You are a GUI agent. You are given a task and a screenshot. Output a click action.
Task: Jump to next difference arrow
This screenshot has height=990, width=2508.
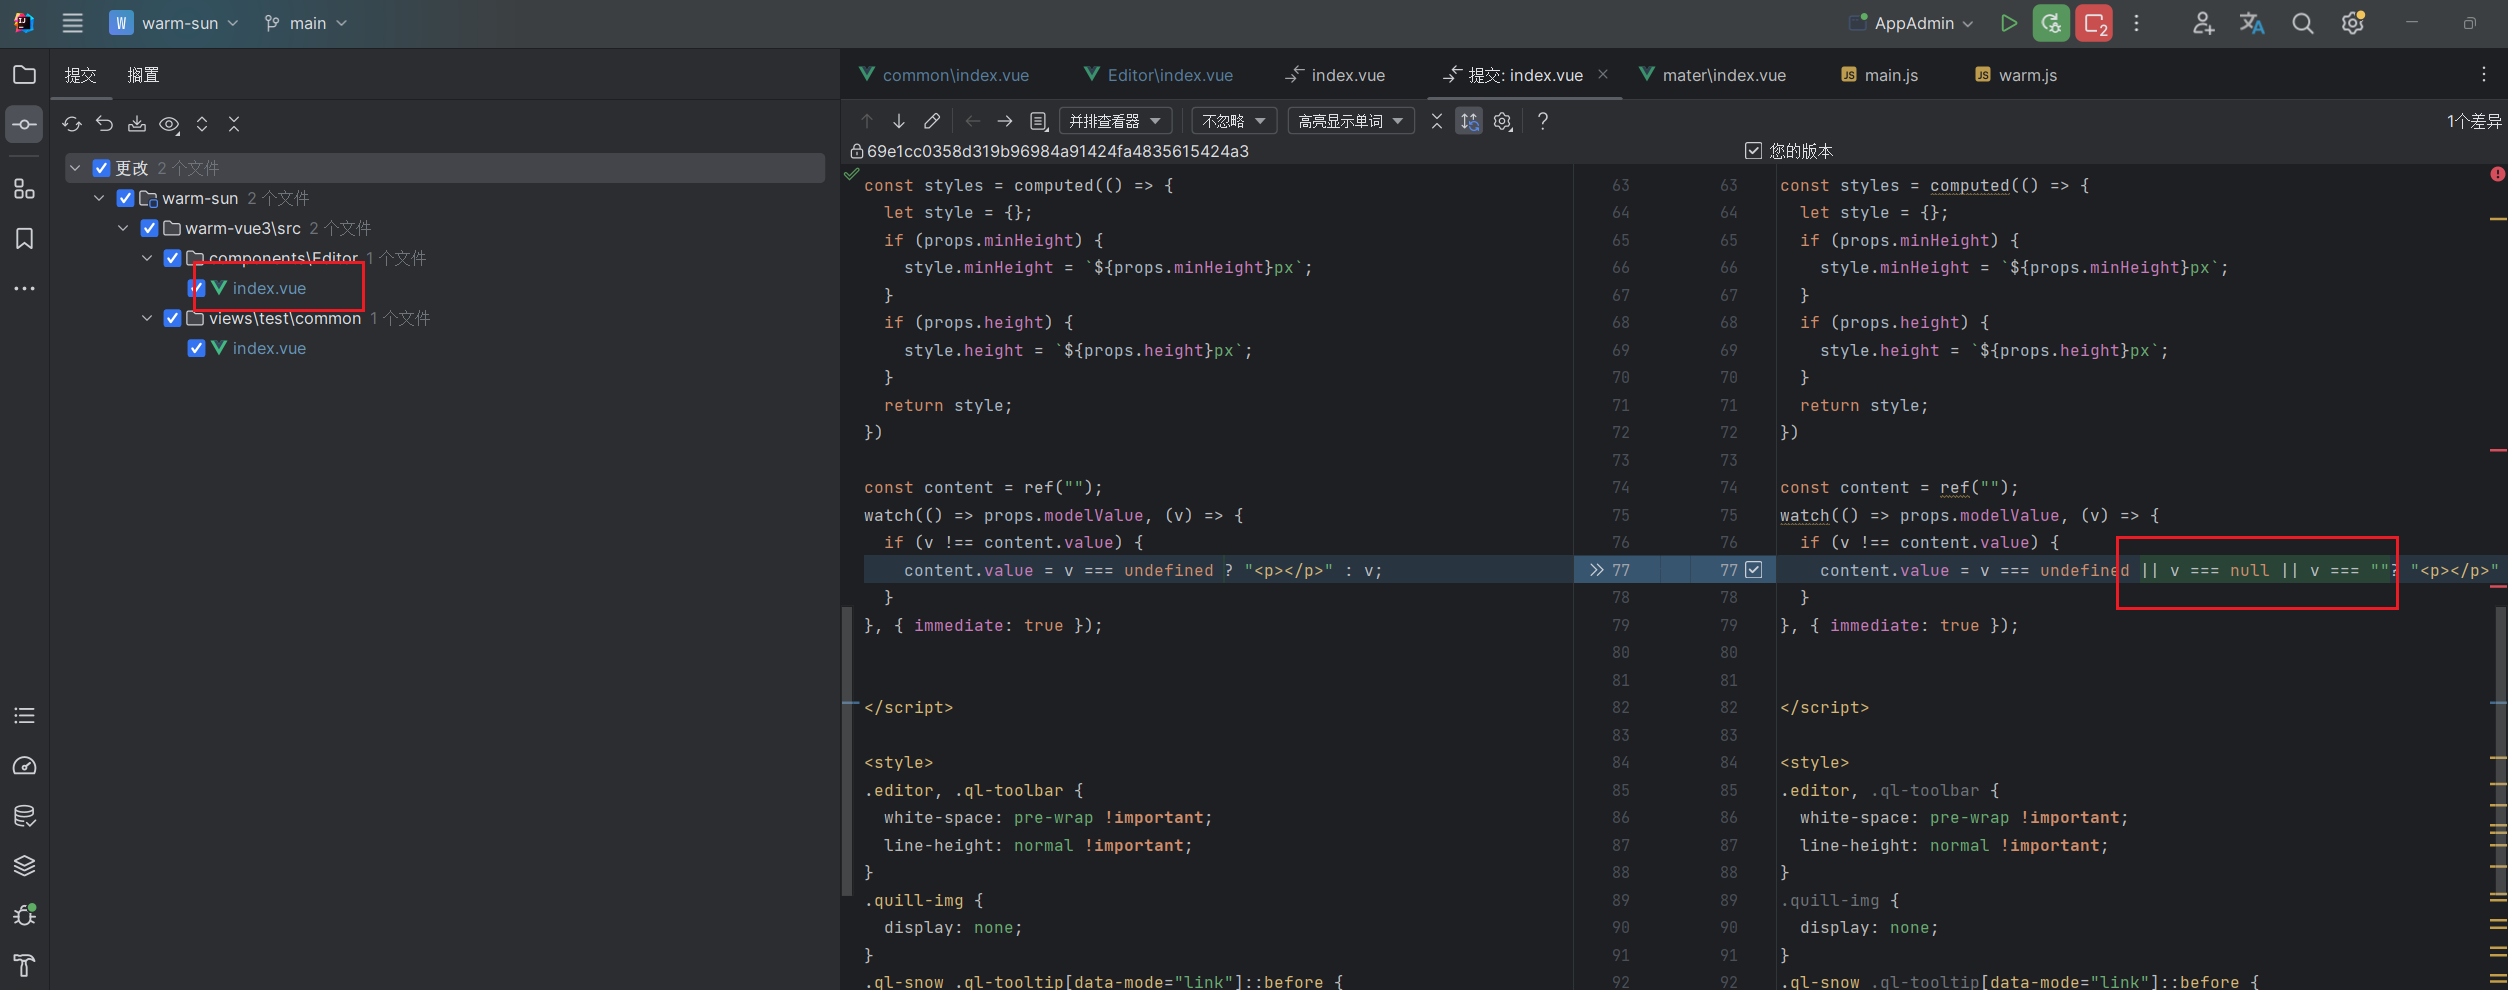(x=898, y=120)
